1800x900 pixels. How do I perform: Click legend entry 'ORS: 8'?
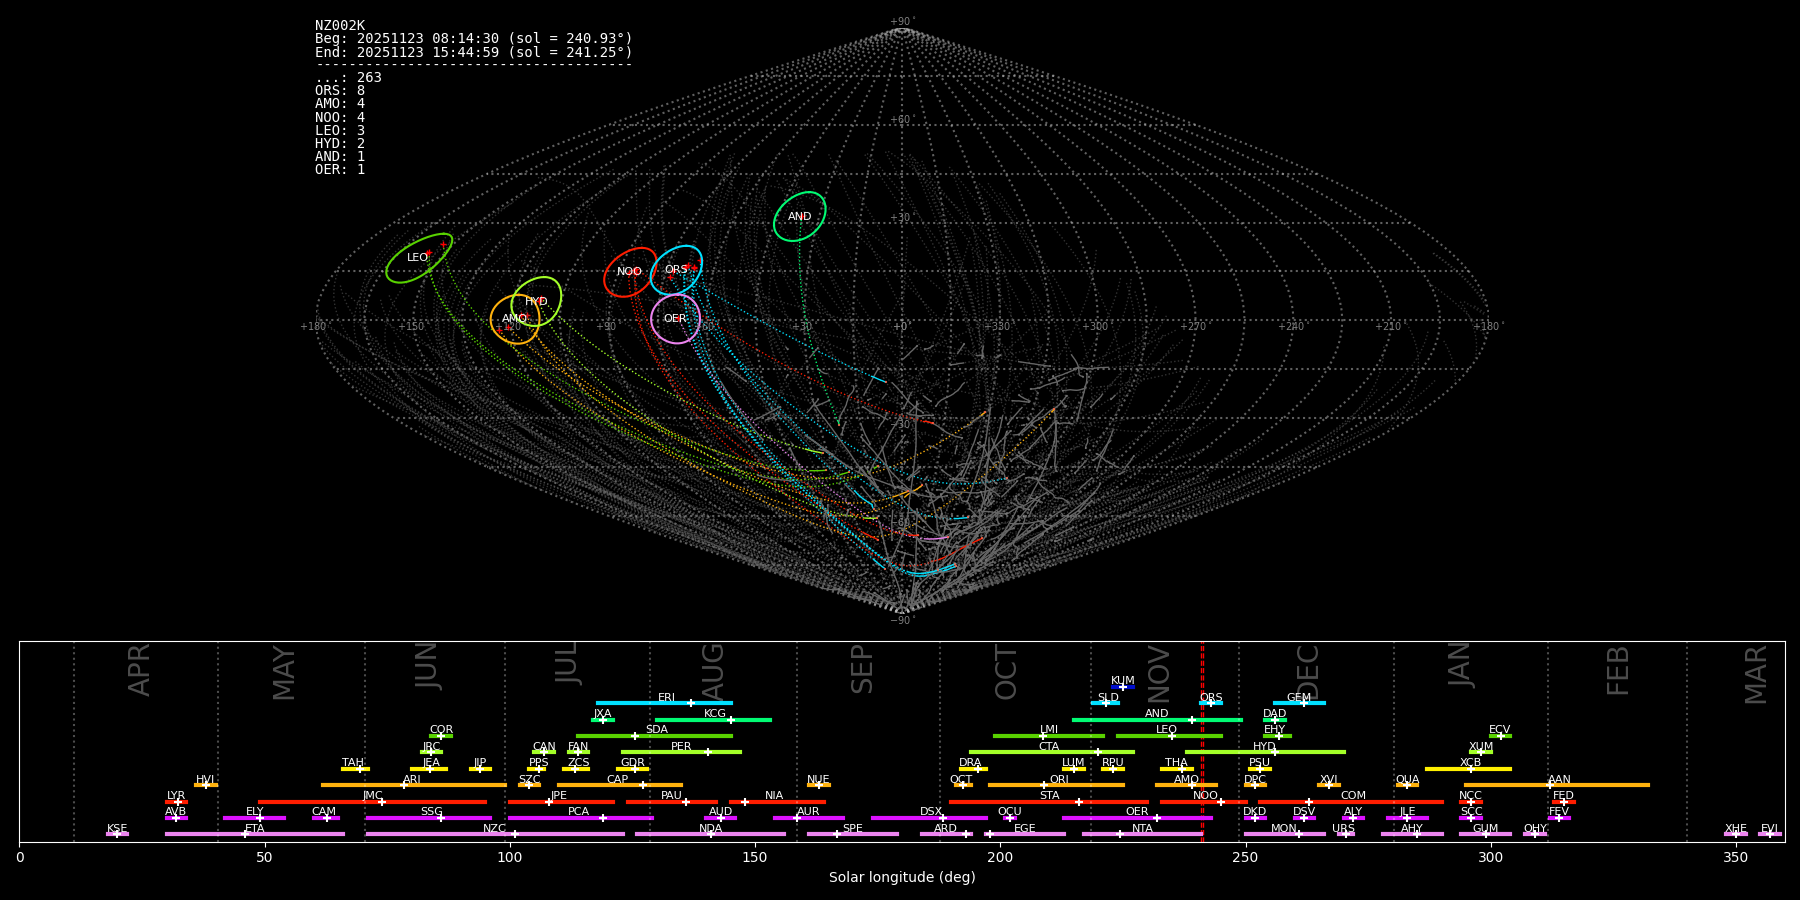click(x=340, y=91)
